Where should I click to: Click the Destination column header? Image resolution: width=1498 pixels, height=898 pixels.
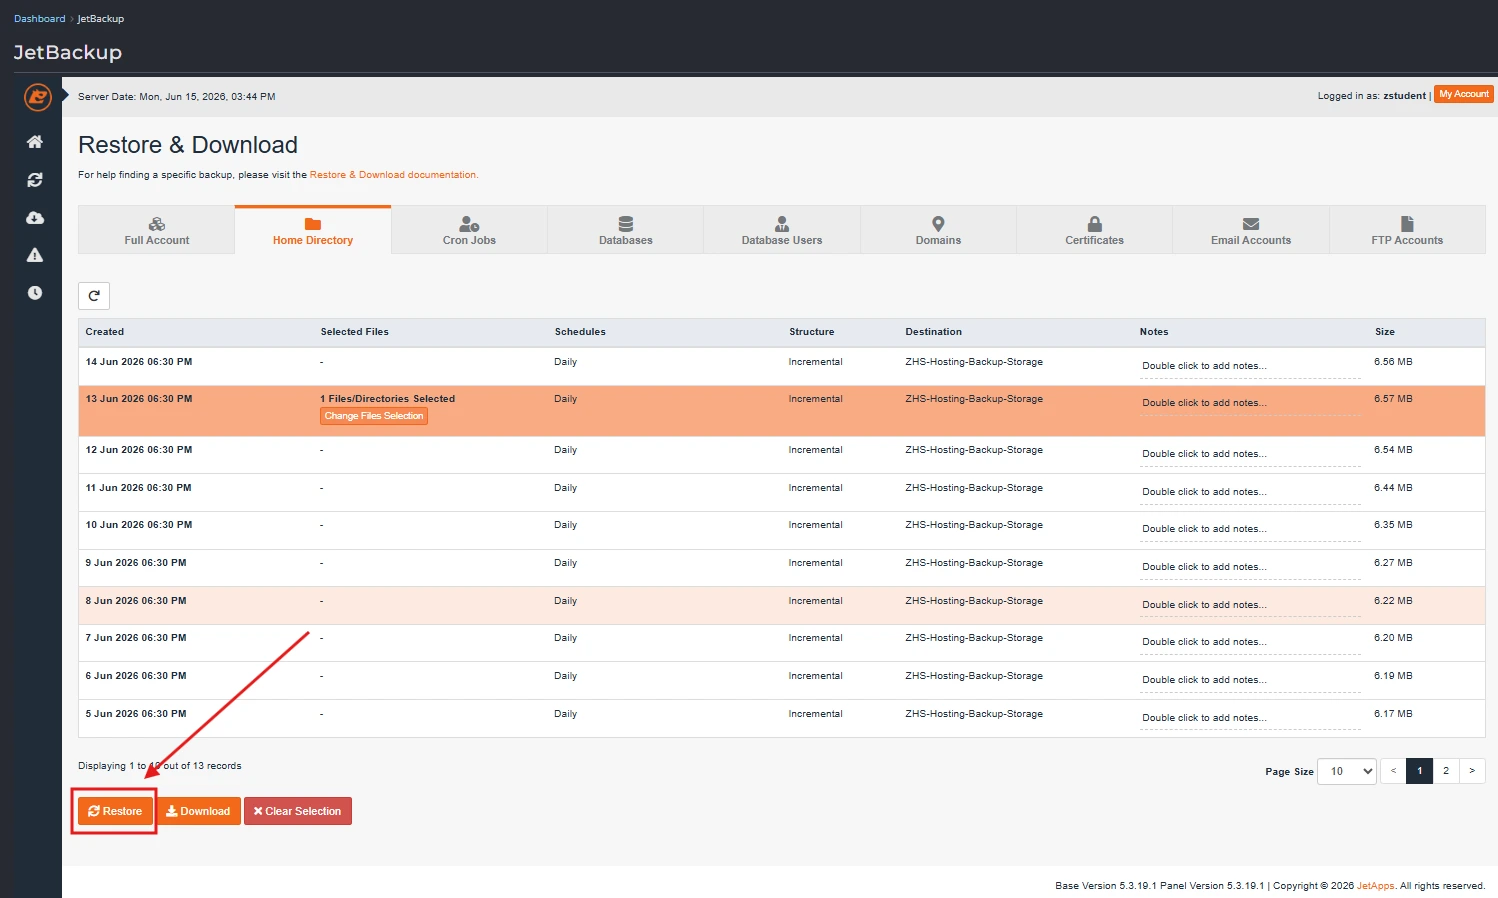click(933, 332)
